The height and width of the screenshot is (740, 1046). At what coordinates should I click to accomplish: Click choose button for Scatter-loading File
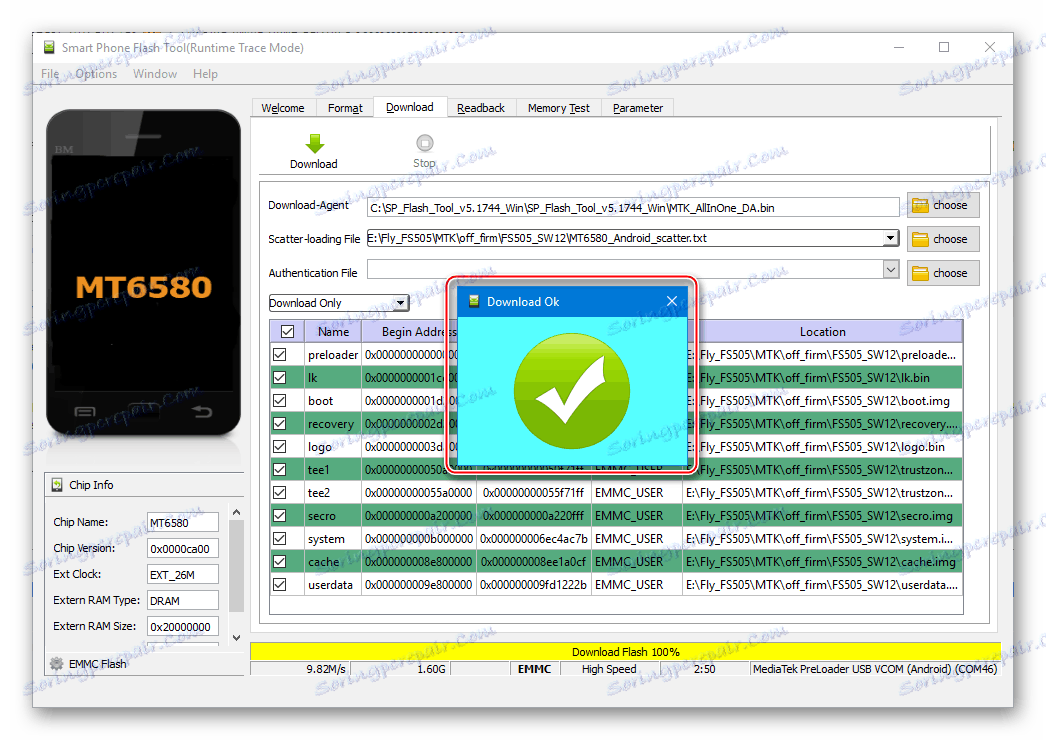coord(943,239)
